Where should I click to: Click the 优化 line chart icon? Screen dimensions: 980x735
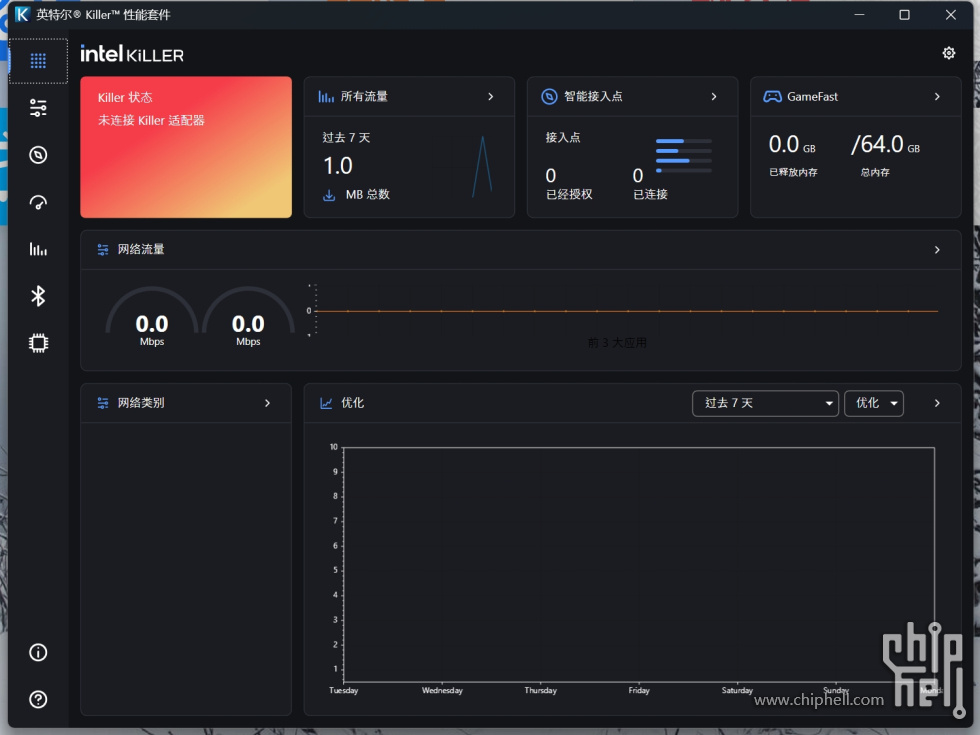pos(326,403)
